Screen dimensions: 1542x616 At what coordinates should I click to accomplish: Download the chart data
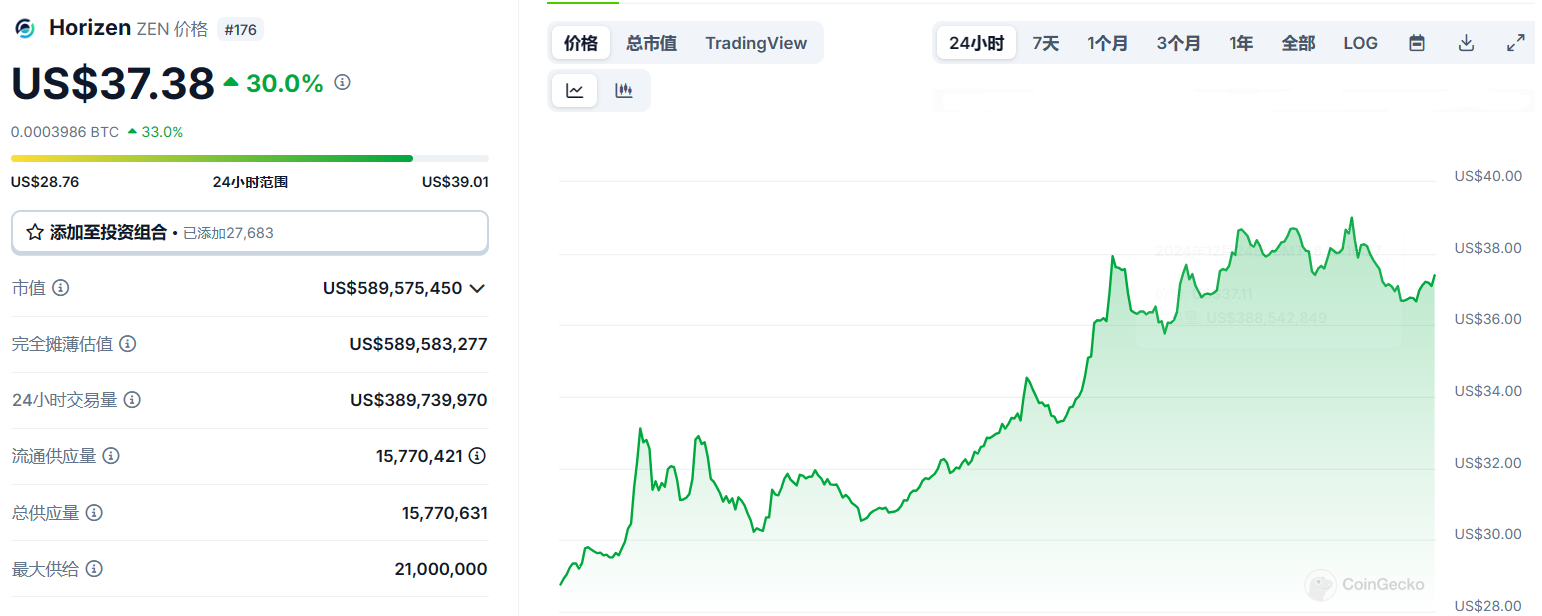pos(1466,43)
